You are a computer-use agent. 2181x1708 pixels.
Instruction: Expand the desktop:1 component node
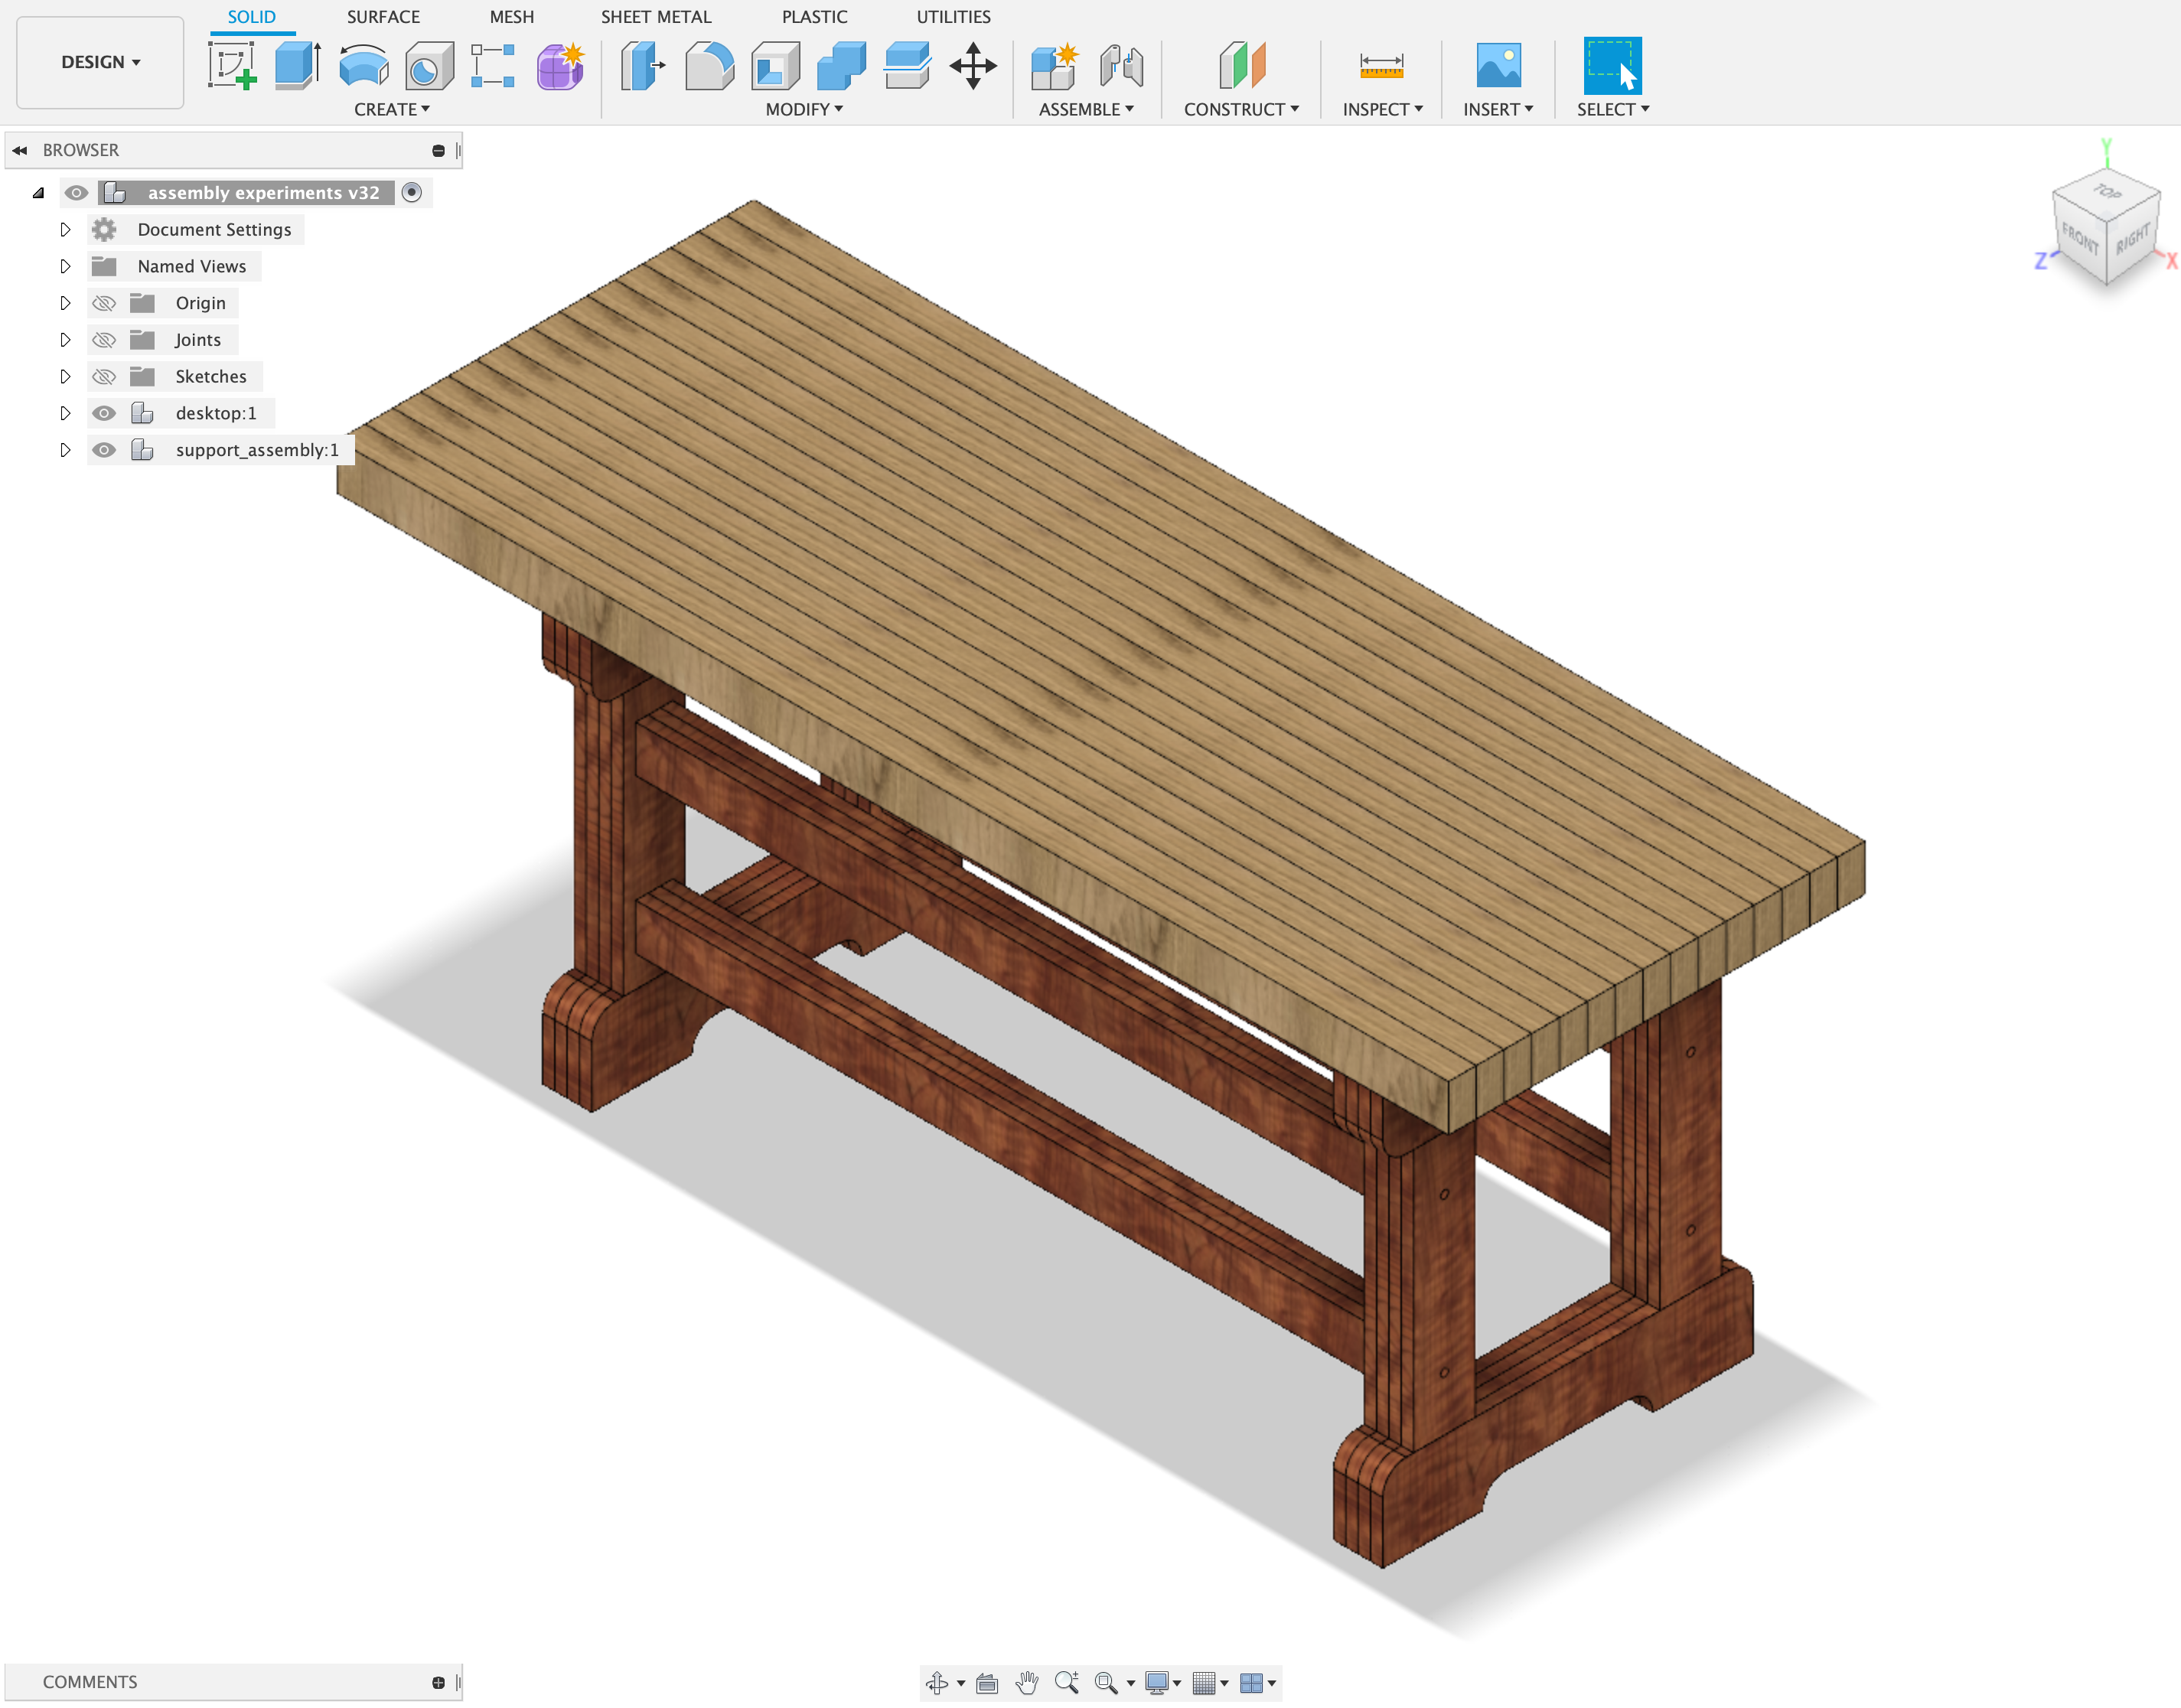(x=60, y=411)
